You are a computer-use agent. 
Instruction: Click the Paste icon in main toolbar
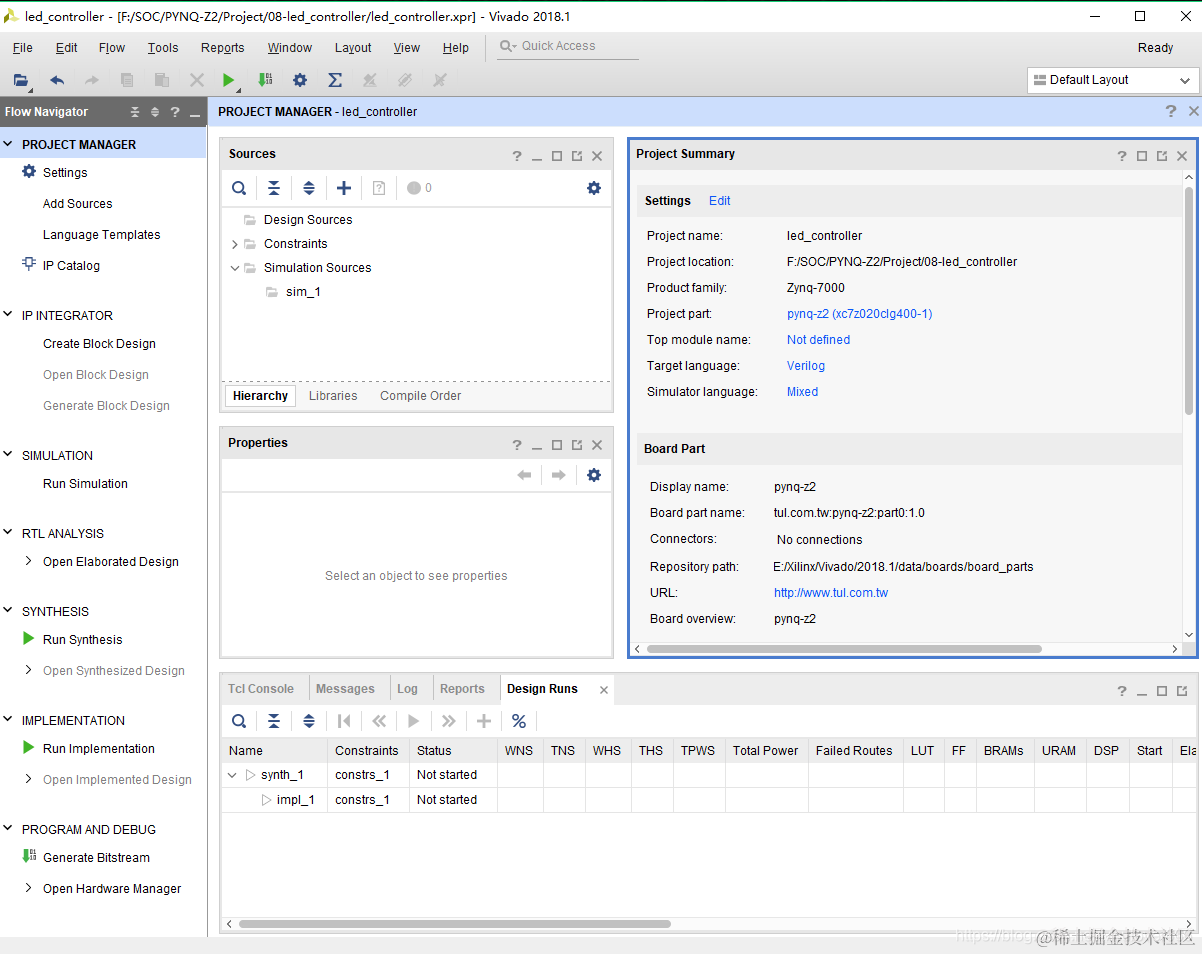(161, 80)
